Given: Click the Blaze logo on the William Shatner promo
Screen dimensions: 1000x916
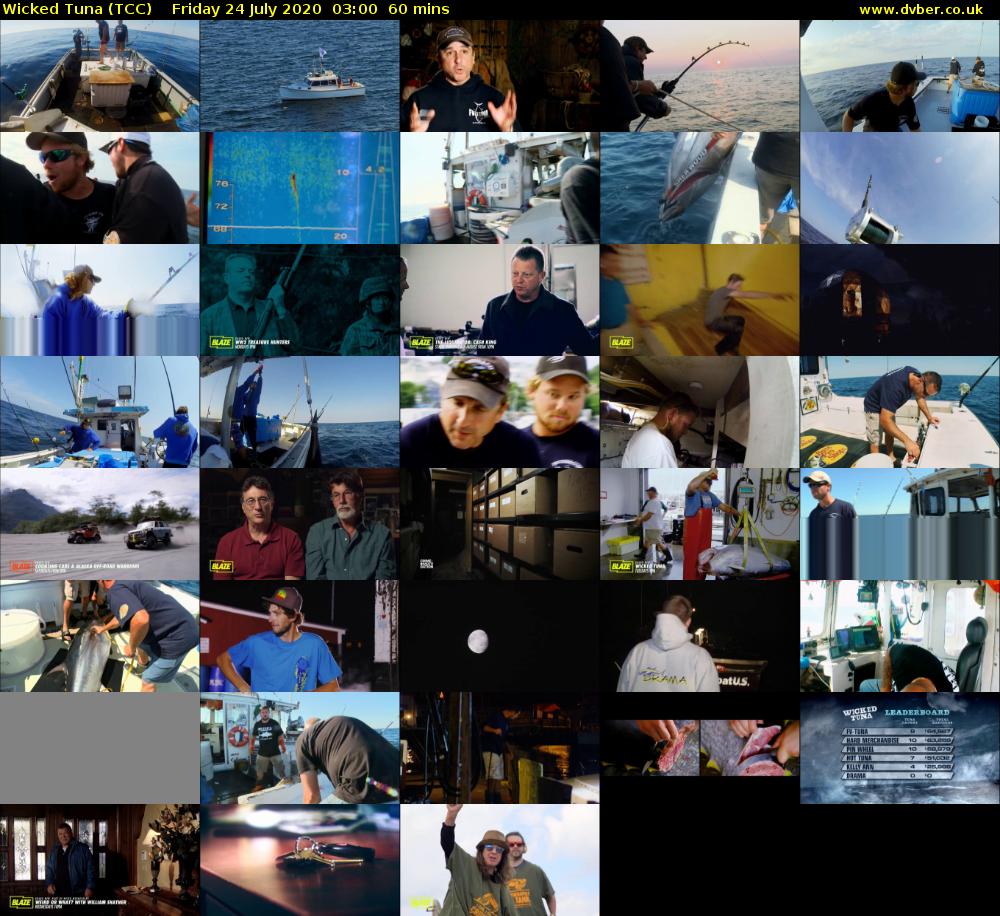Looking at the screenshot, I should 21,903.
